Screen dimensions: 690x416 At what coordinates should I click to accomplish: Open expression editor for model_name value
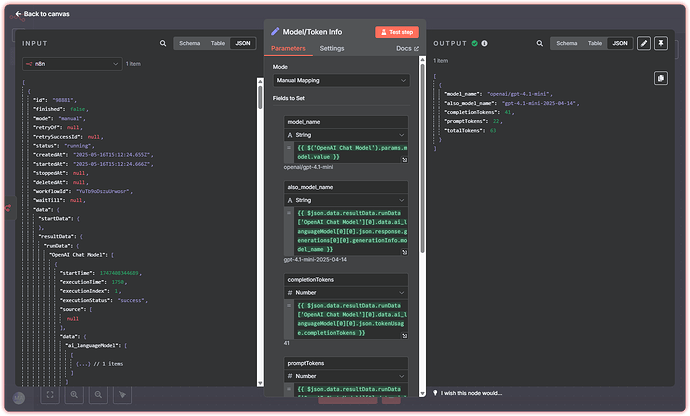[404, 160]
